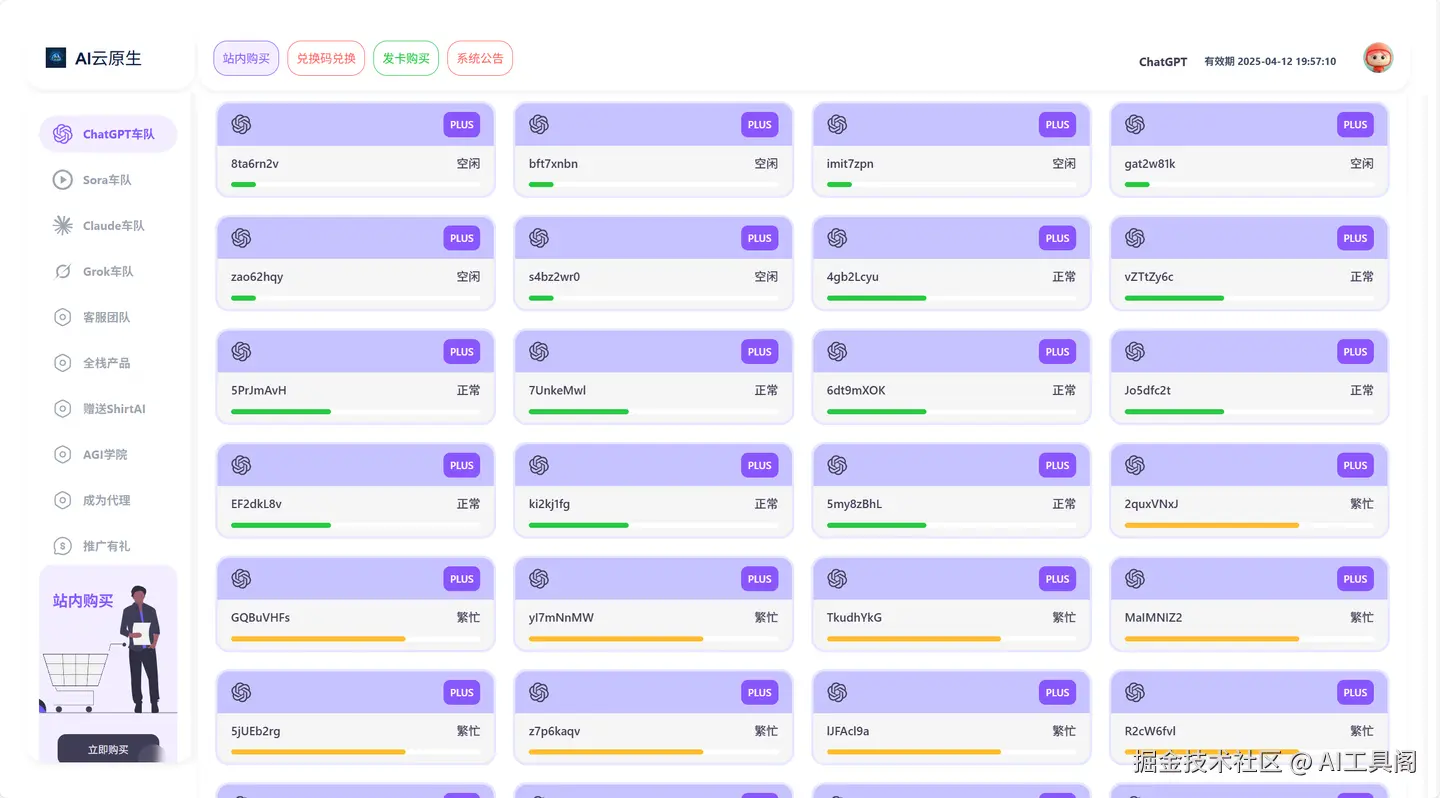Switch to the 兑换码兑换 tab
Screen dimensions: 1440x798
pos(326,58)
